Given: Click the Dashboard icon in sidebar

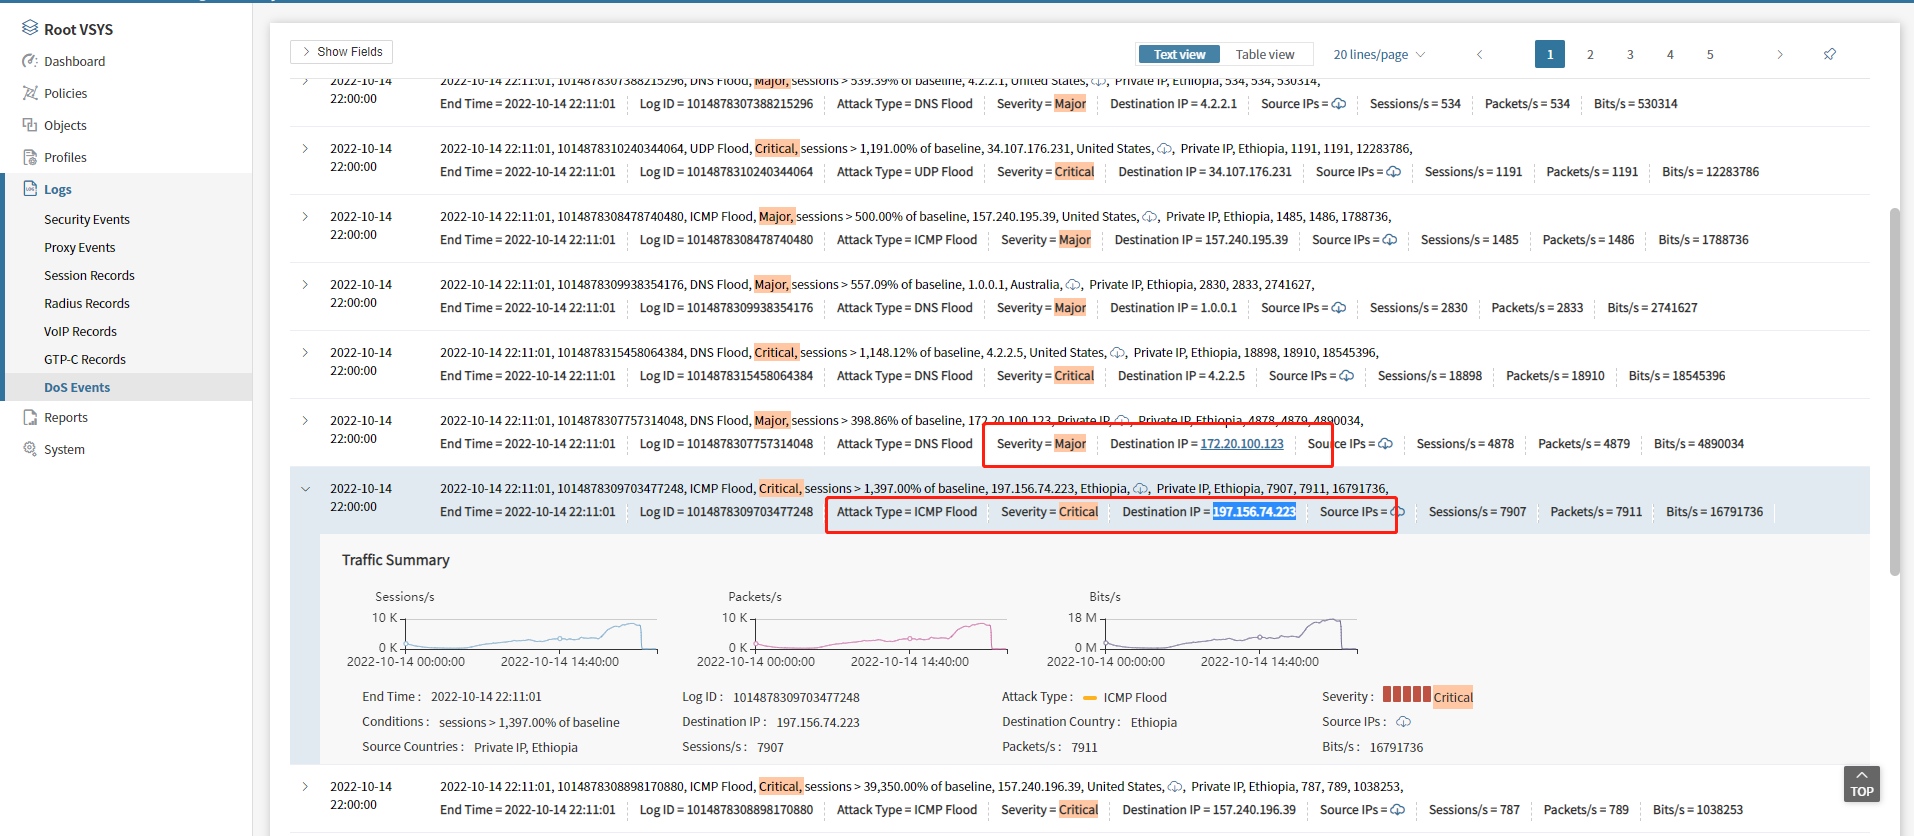Looking at the screenshot, I should coord(30,61).
